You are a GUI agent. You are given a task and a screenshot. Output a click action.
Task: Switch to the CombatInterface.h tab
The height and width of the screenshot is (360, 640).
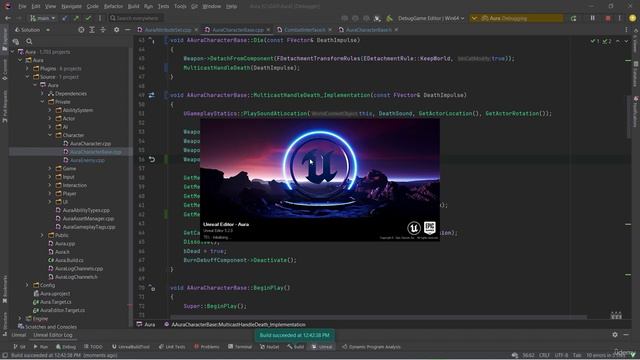(x=304, y=30)
